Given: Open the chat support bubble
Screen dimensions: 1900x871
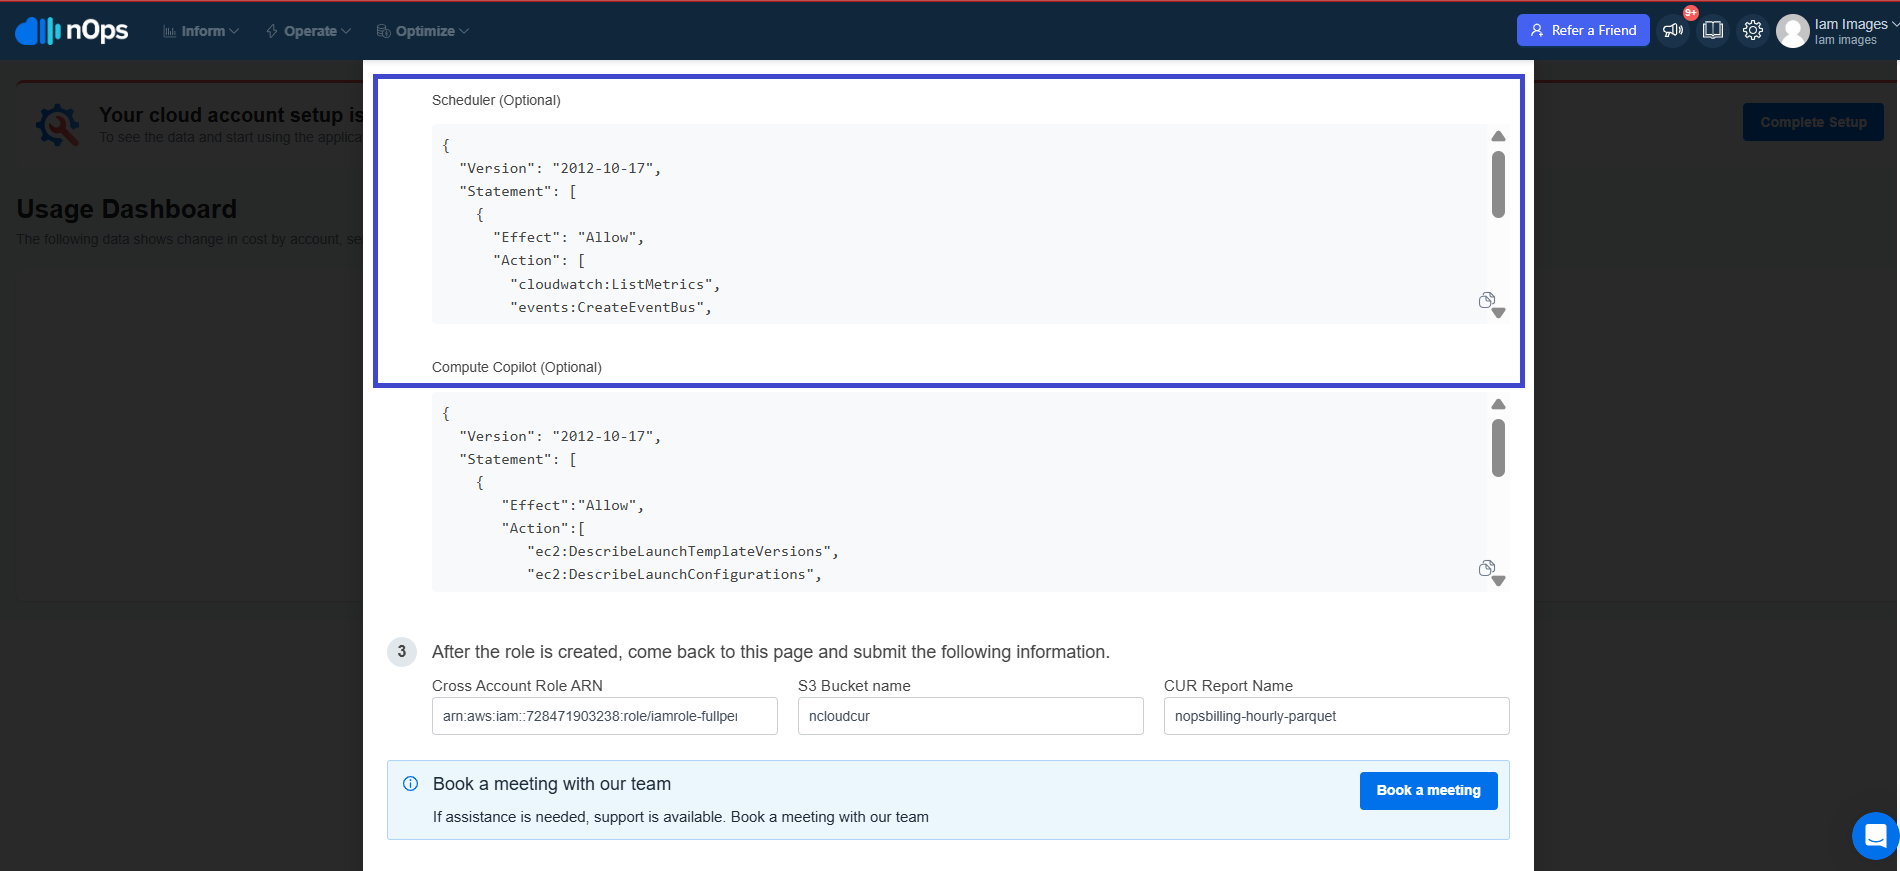Looking at the screenshot, I should click(1875, 835).
